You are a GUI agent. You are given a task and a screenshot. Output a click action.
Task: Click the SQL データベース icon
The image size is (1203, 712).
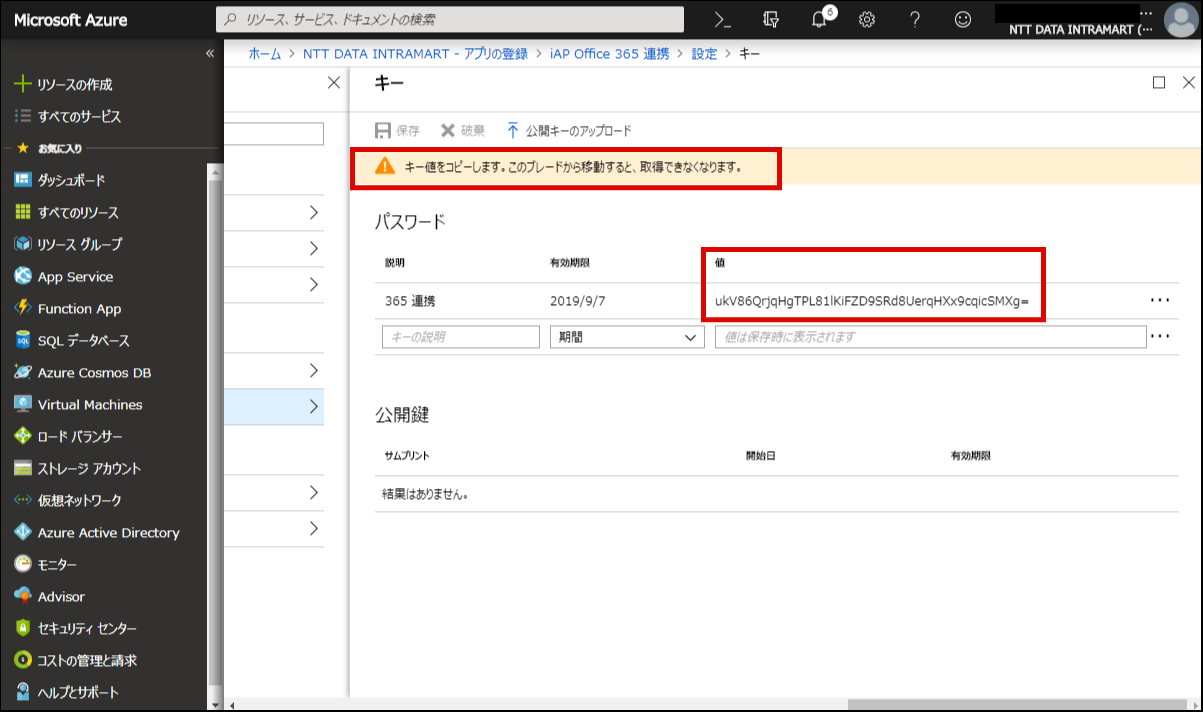coord(22,341)
